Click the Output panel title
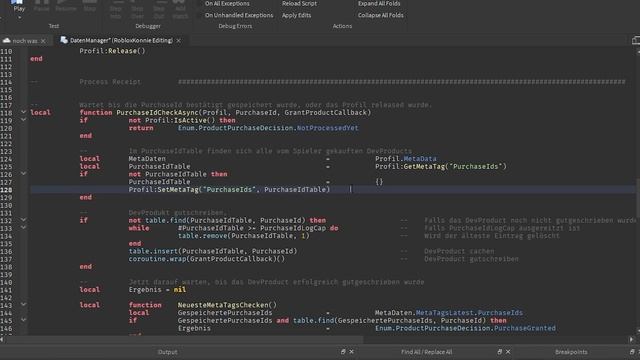Screen dimensions: 640x360 tap(167, 352)
